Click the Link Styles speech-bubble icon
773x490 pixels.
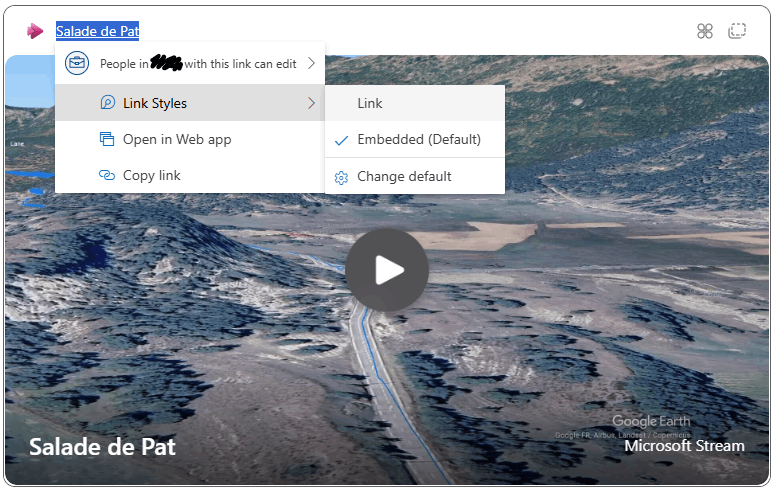pyautogui.click(x=107, y=103)
